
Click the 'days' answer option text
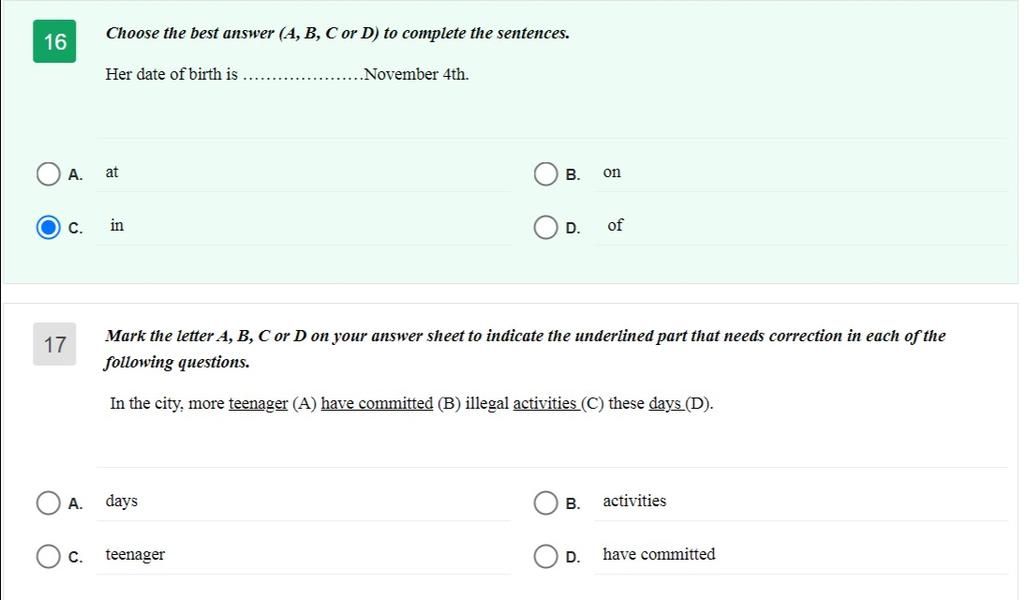(121, 501)
